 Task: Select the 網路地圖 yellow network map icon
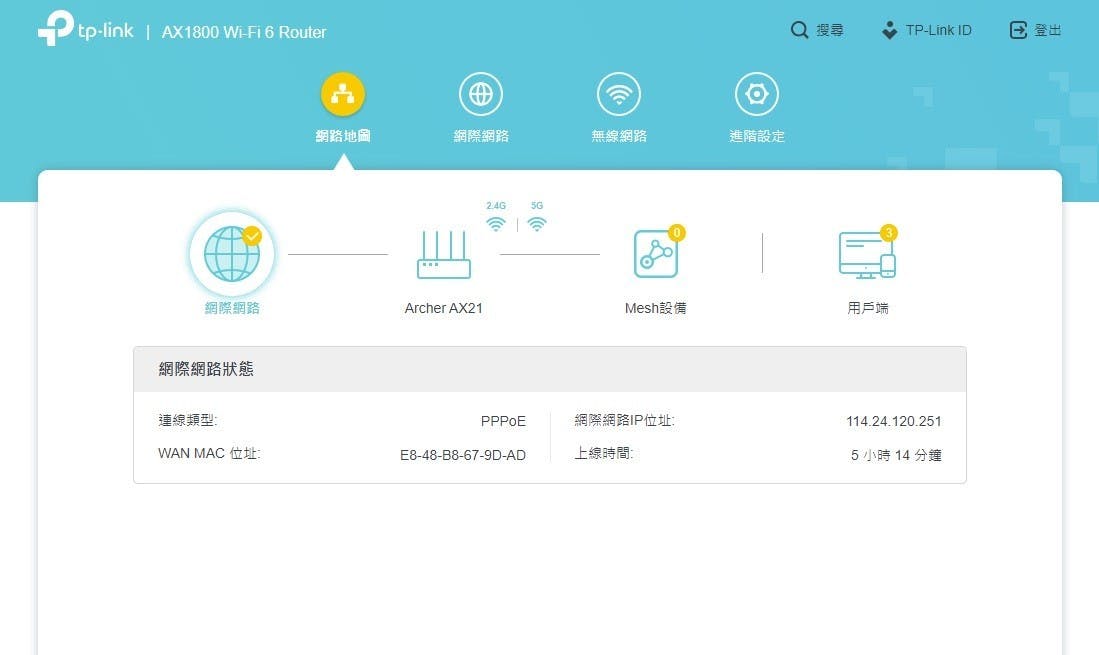(343, 94)
